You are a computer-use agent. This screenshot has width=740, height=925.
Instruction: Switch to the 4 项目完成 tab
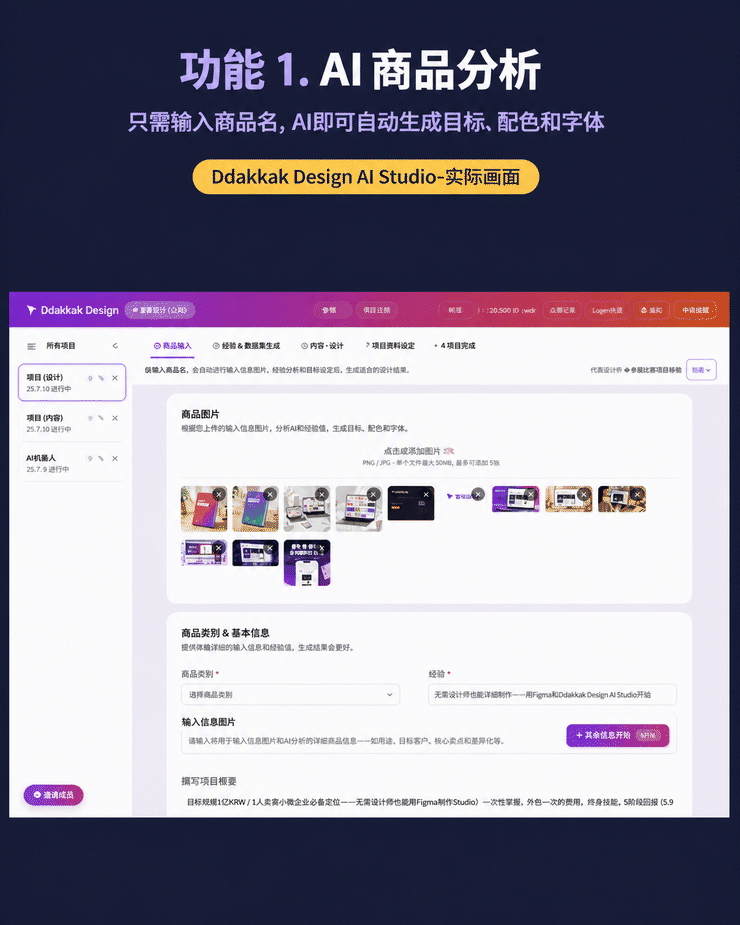click(x=454, y=346)
